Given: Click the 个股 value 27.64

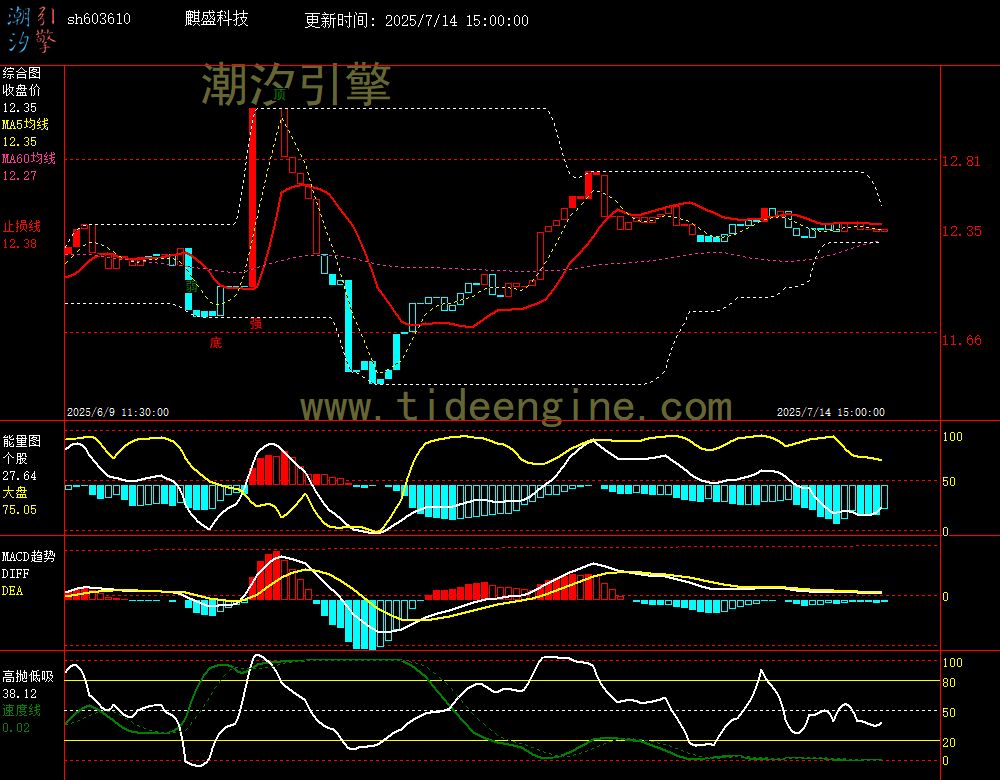Looking at the screenshot, I should [20, 476].
